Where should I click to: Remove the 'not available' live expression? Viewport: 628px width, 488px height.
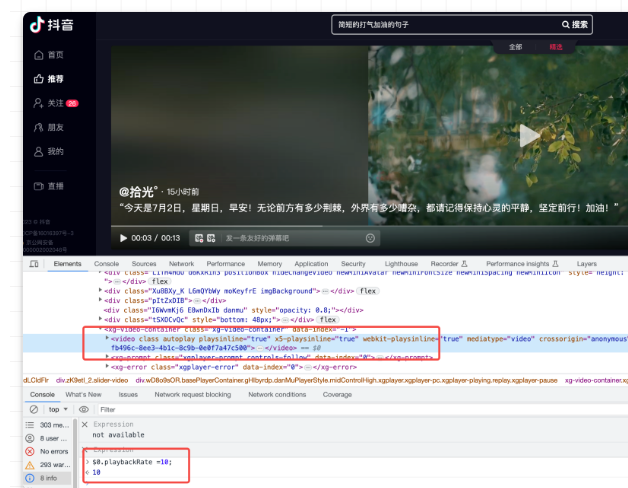[x=85, y=424]
